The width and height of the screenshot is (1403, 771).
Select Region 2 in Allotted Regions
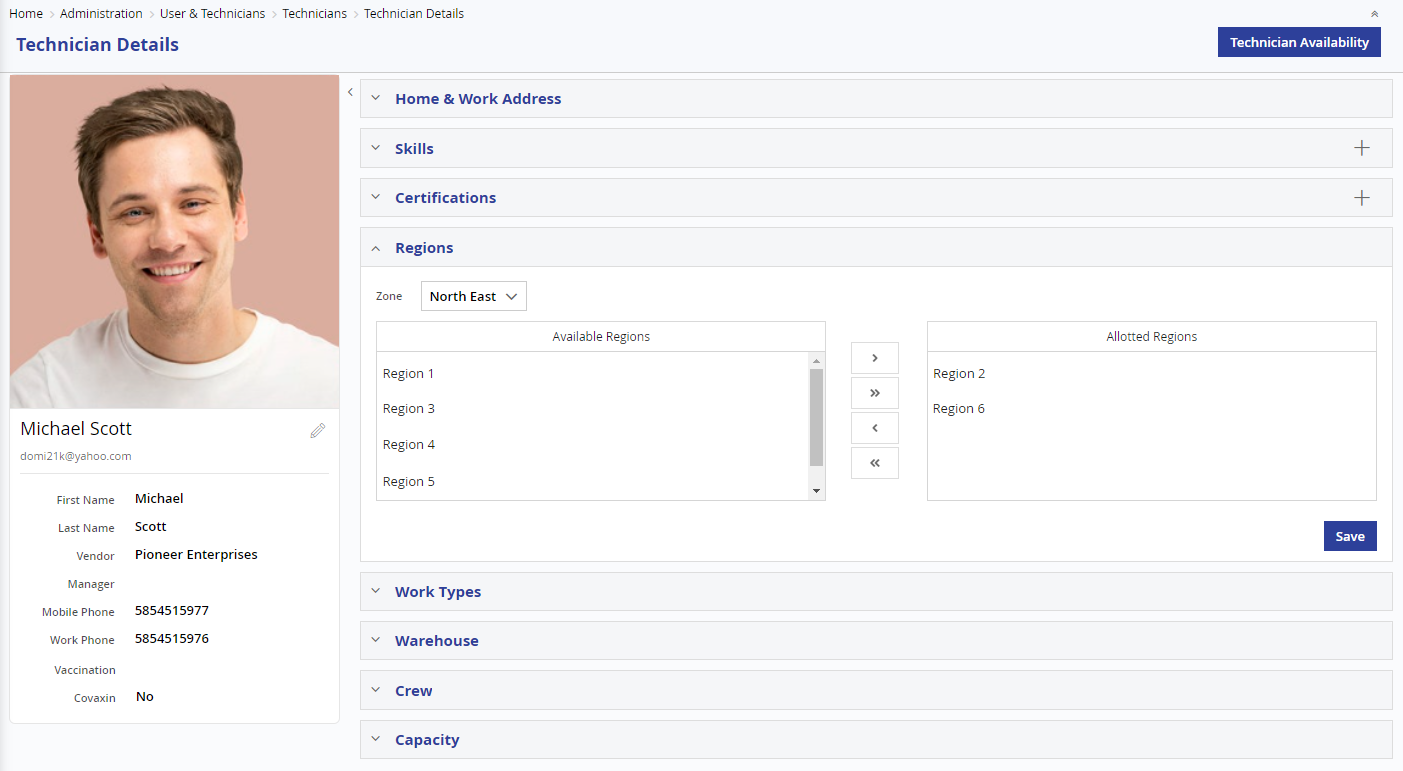pyautogui.click(x=958, y=373)
